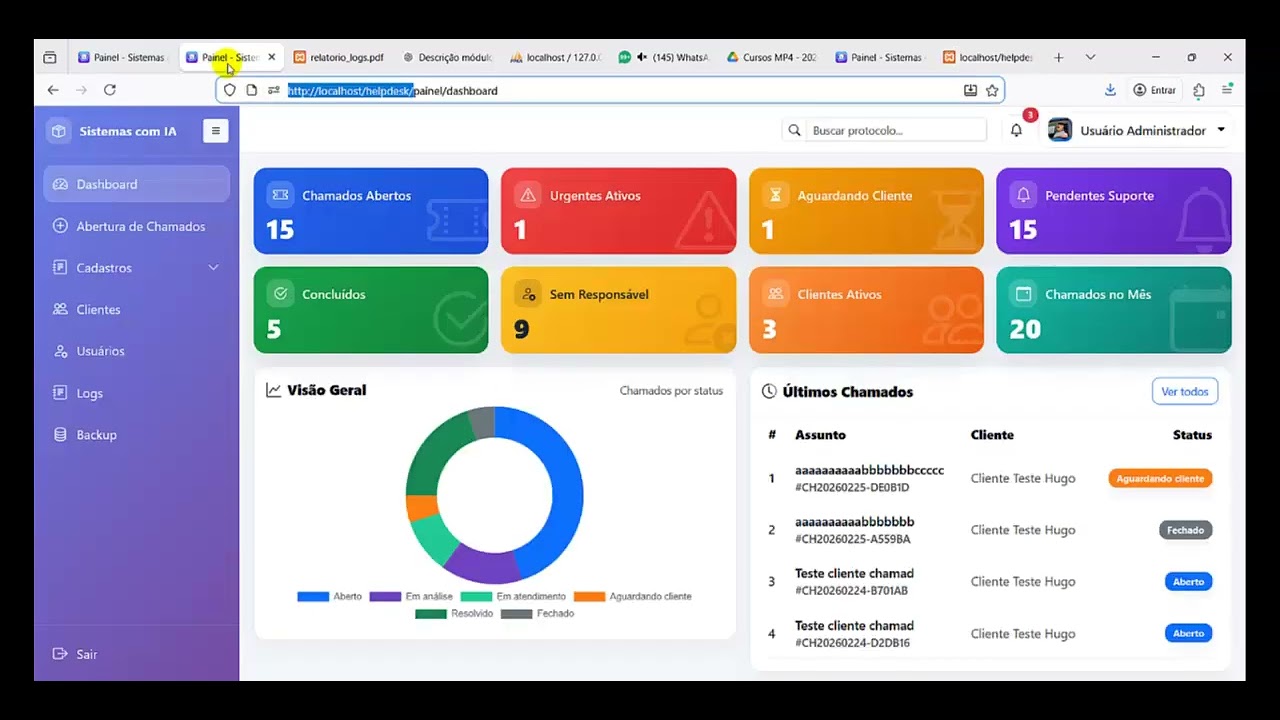Click the browser reload icon
The height and width of the screenshot is (720, 1280).
coord(110,90)
